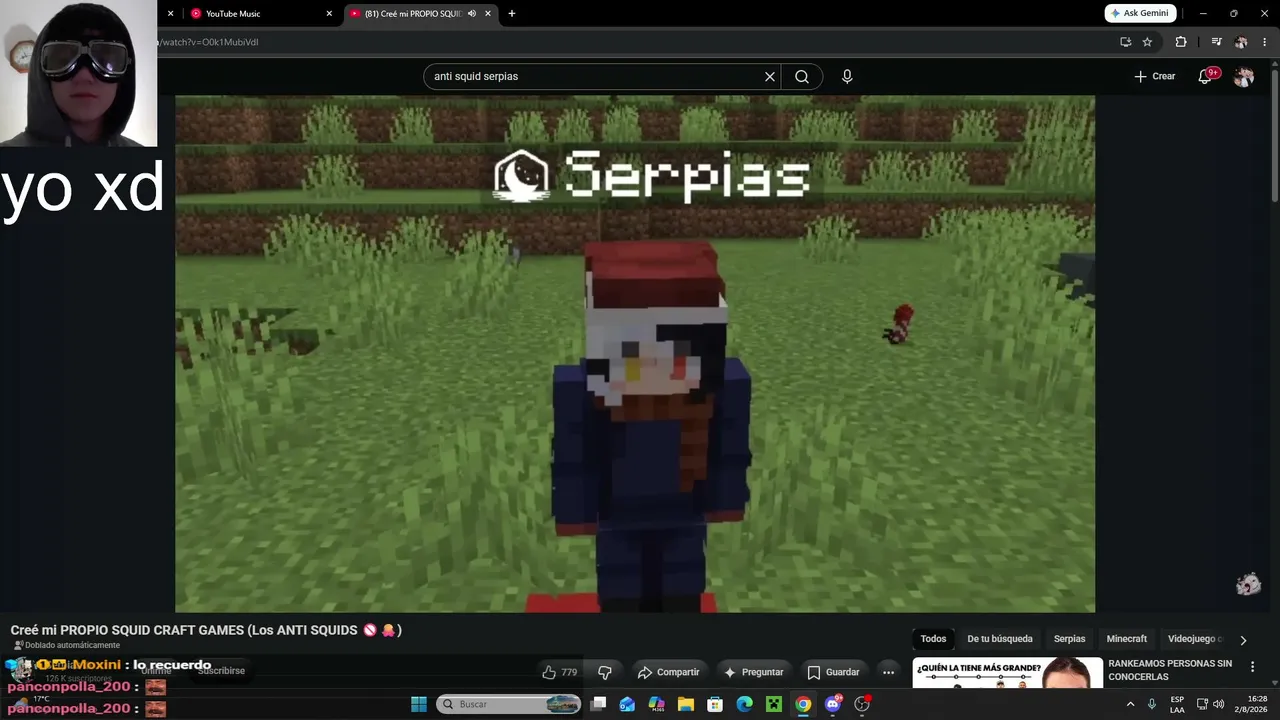Open Microsoft 365 from the taskbar
The image size is (1280, 720).
coord(656,704)
